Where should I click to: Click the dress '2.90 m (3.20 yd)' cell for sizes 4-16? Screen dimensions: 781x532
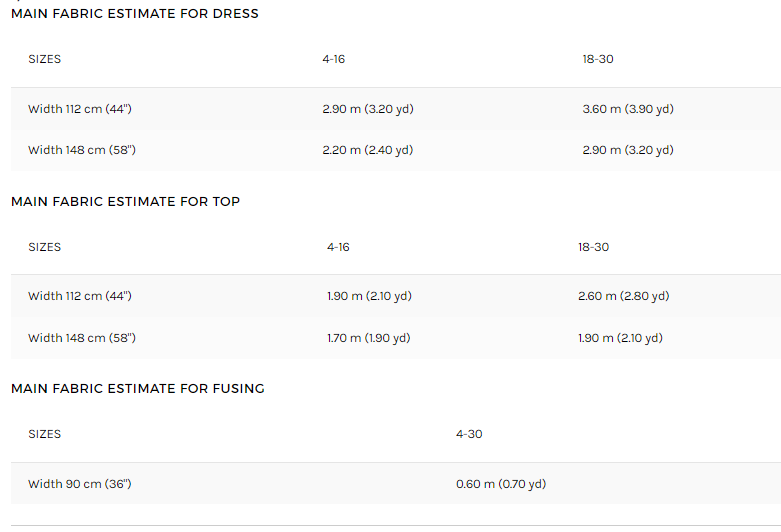(x=368, y=109)
